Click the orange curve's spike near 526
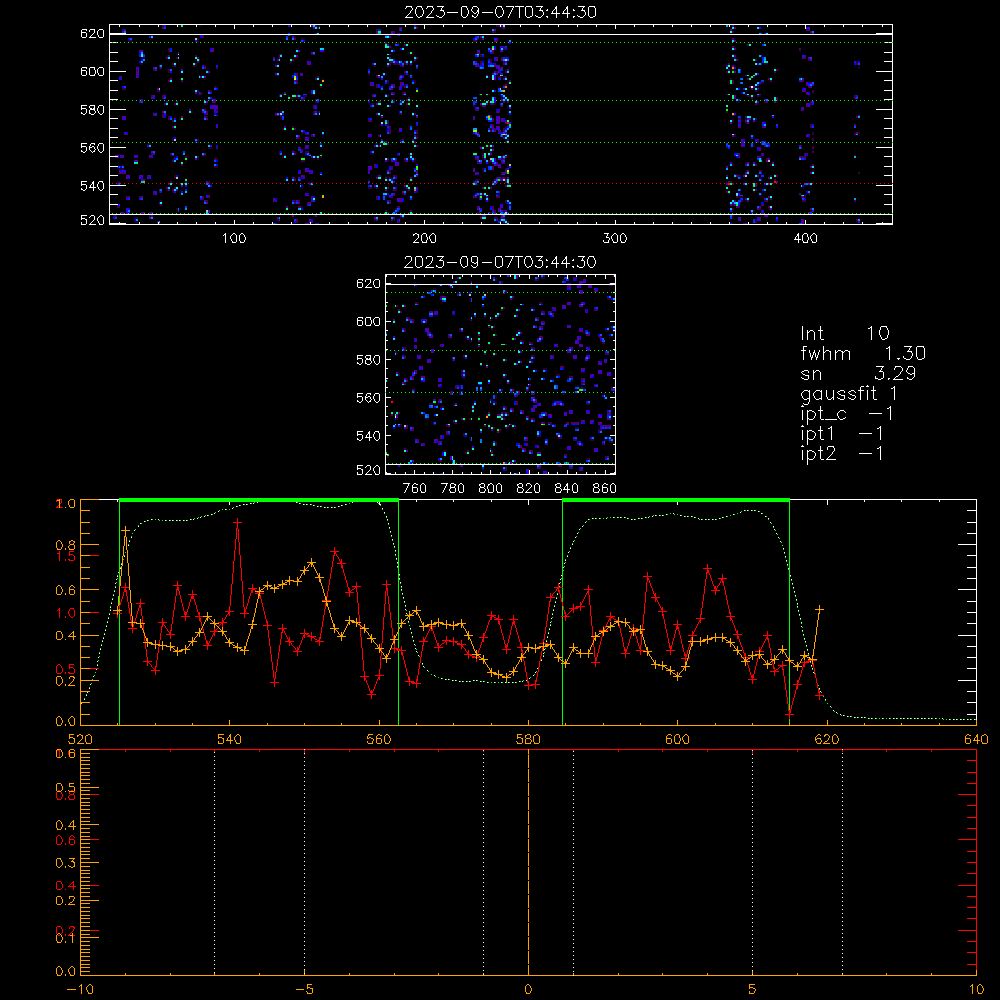1000x1000 pixels. (x=126, y=530)
